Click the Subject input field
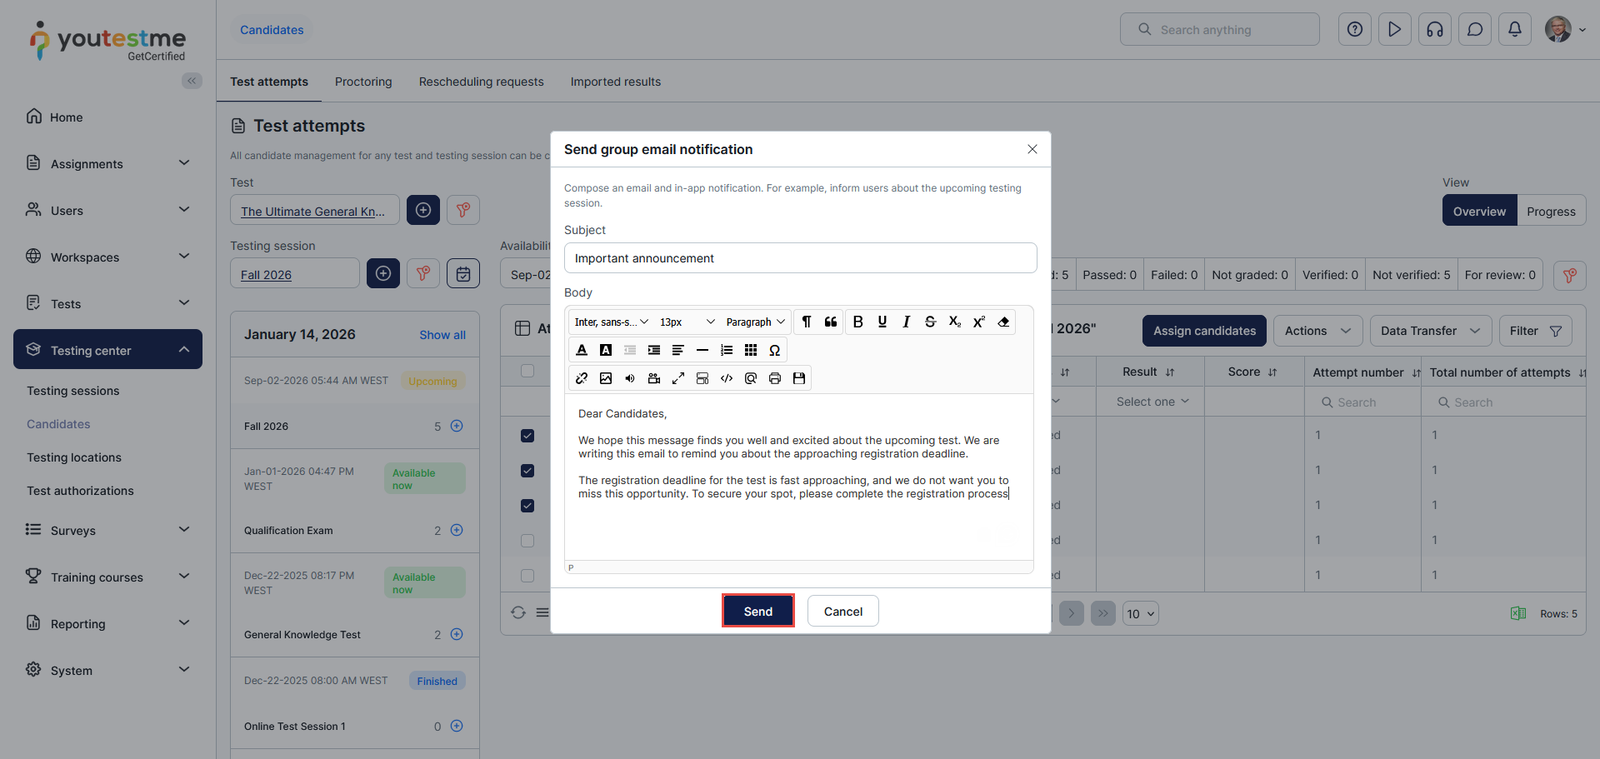The height and width of the screenshot is (759, 1600). tap(800, 258)
